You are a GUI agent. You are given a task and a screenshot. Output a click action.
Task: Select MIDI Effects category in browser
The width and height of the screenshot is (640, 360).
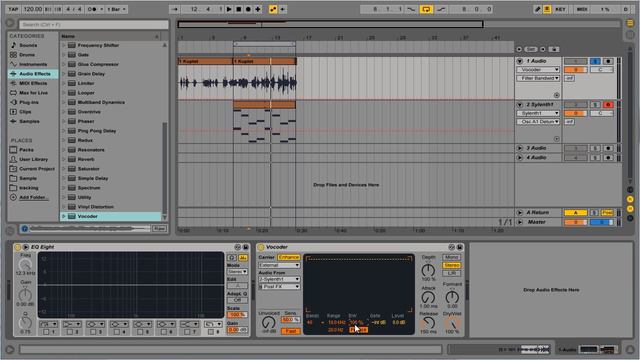pos(33,83)
